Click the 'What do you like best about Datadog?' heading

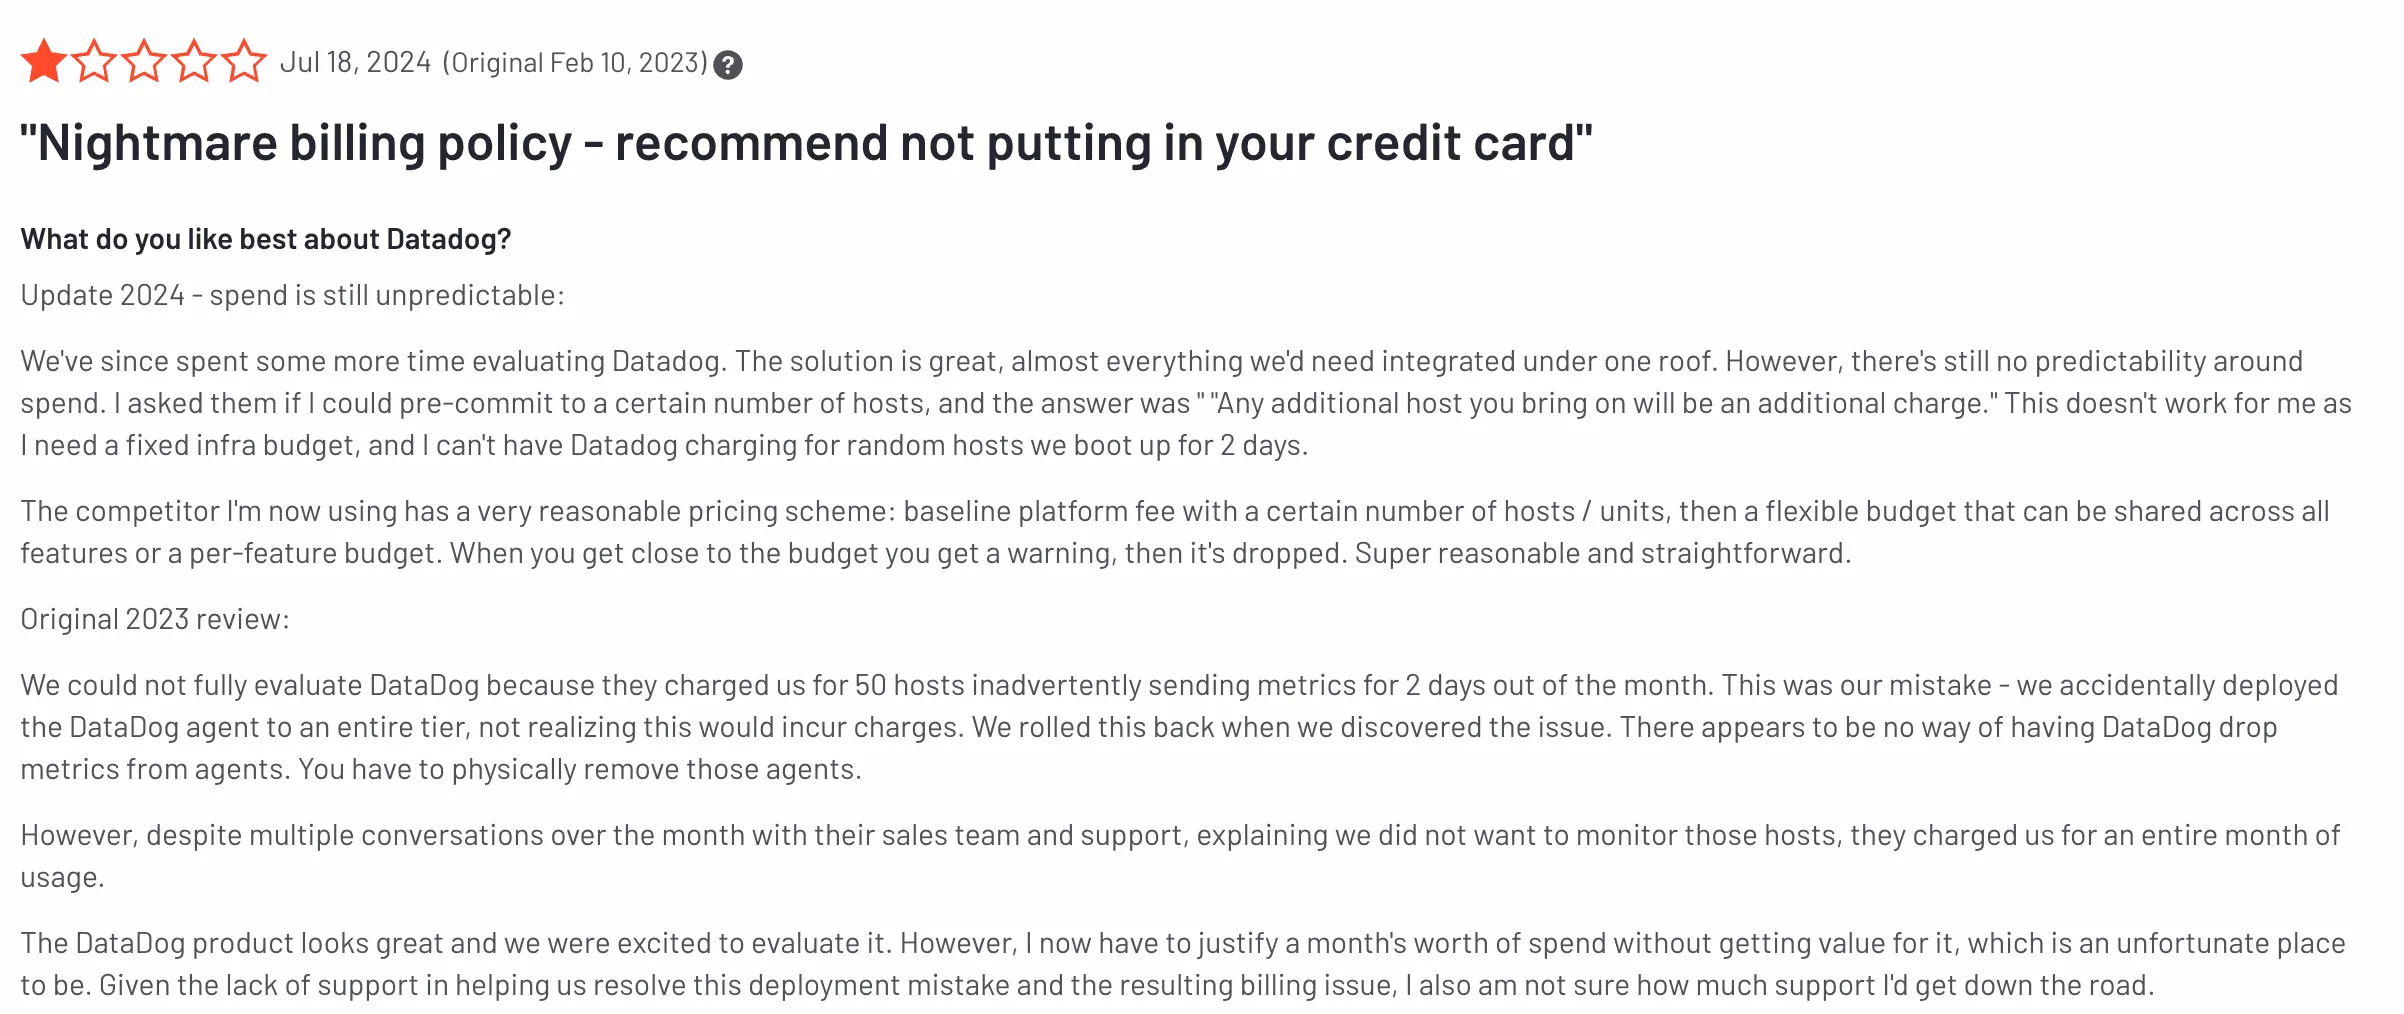(x=266, y=240)
